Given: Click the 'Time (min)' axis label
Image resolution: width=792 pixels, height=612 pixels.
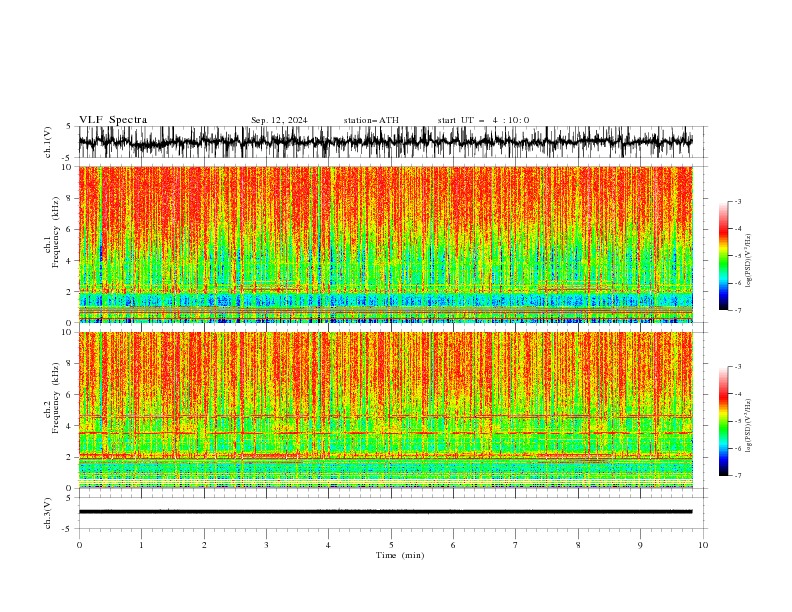Looking at the screenshot, I should (x=400, y=555).
